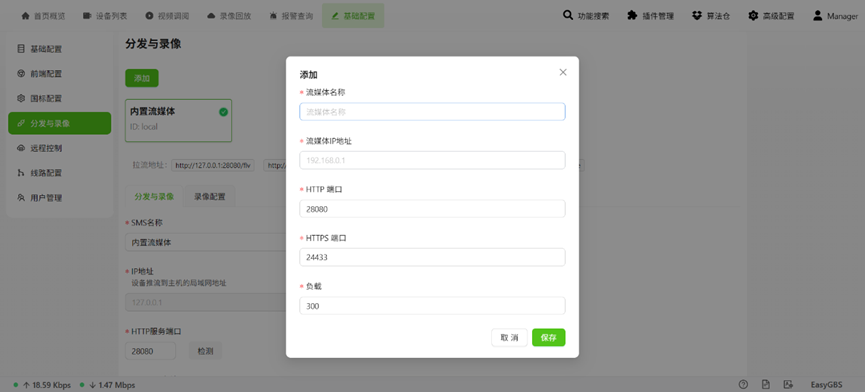Click the Manager user avatar icon
Viewport: 865px width, 392px height.
pyautogui.click(x=818, y=15)
